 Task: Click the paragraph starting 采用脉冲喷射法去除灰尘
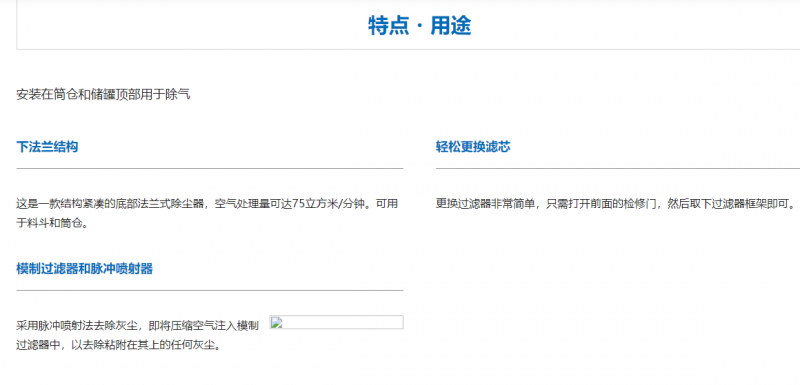tap(138, 336)
